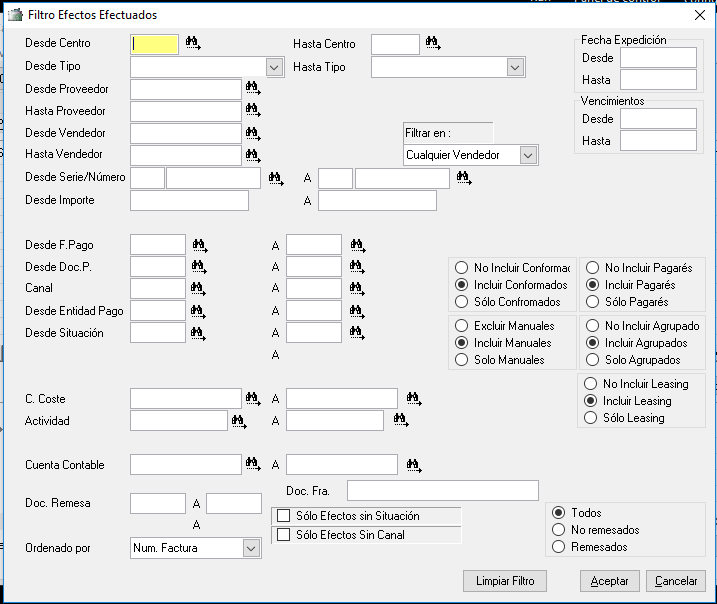Open the Cualquier Vendedor dropdown
The width and height of the screenshot is (717, 604).
click(528, 155)
